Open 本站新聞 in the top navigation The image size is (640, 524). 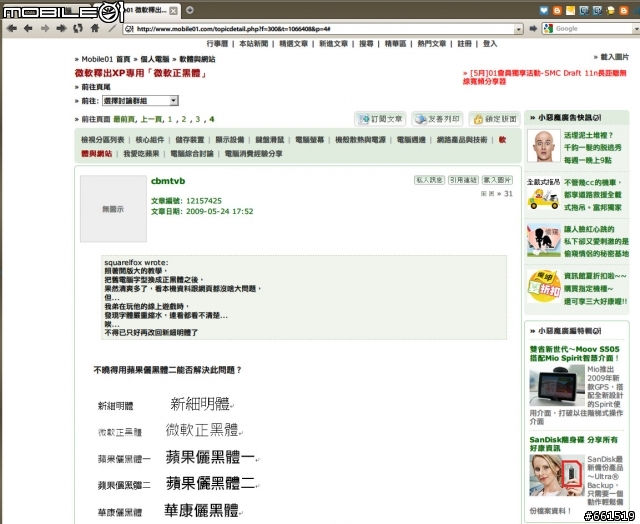(x=253, y=44)
